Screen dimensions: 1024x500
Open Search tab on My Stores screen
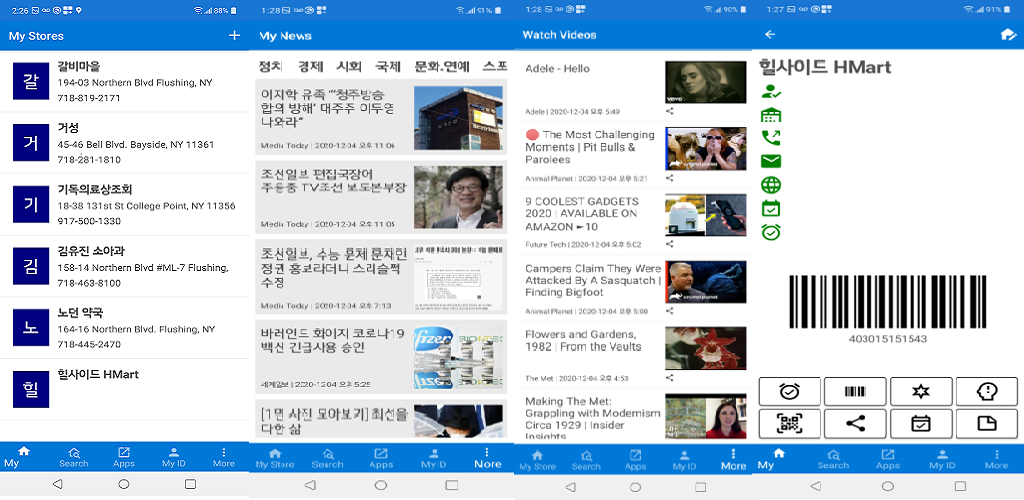tap(74, 457)
